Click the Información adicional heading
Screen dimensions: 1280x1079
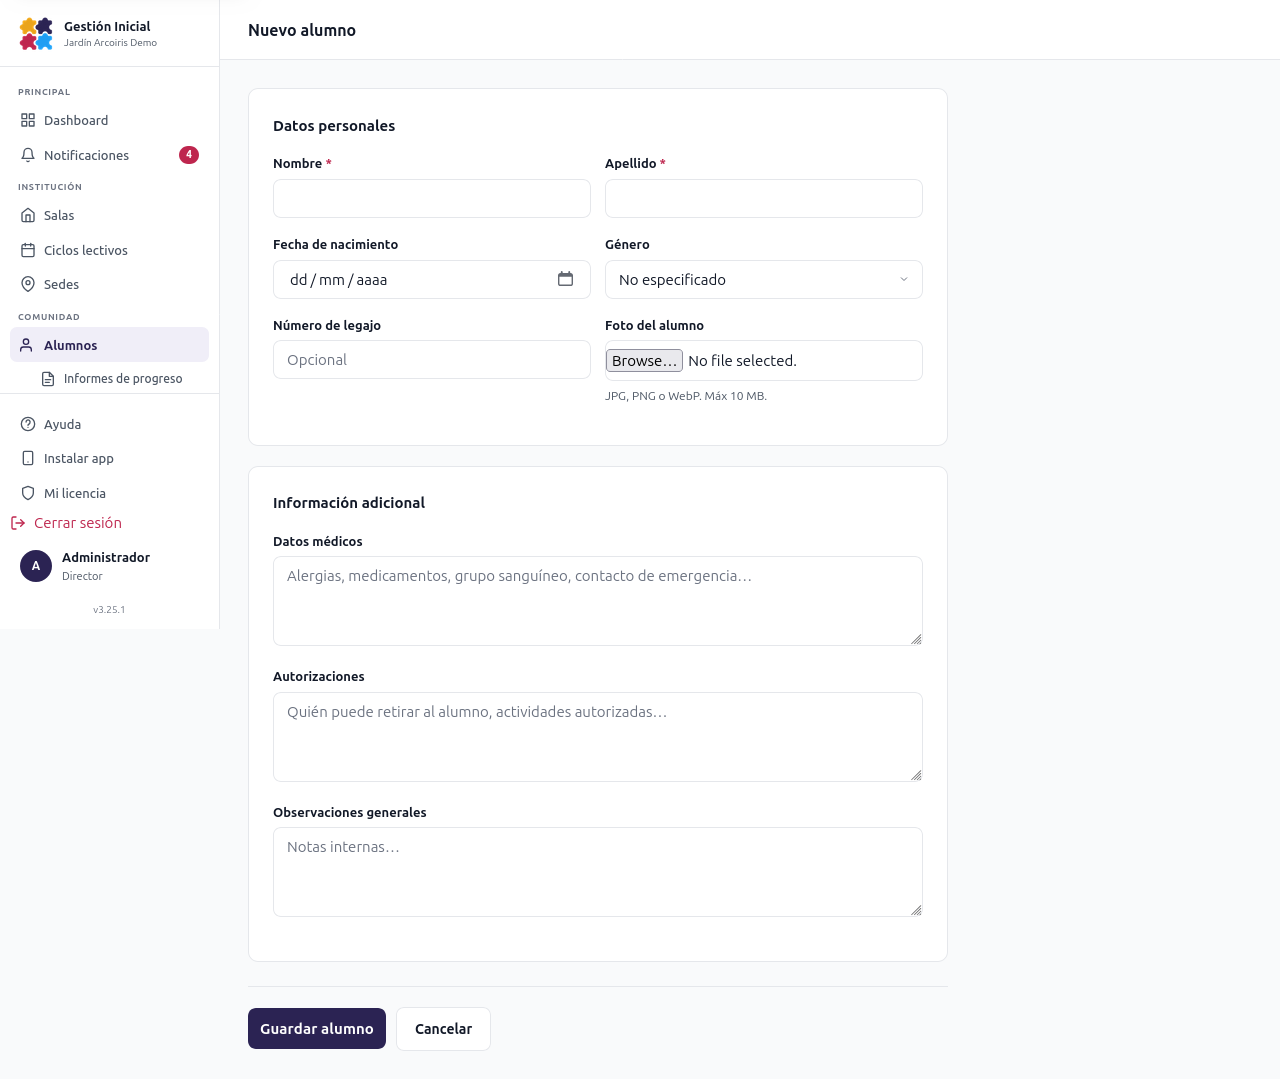[349, 503]
